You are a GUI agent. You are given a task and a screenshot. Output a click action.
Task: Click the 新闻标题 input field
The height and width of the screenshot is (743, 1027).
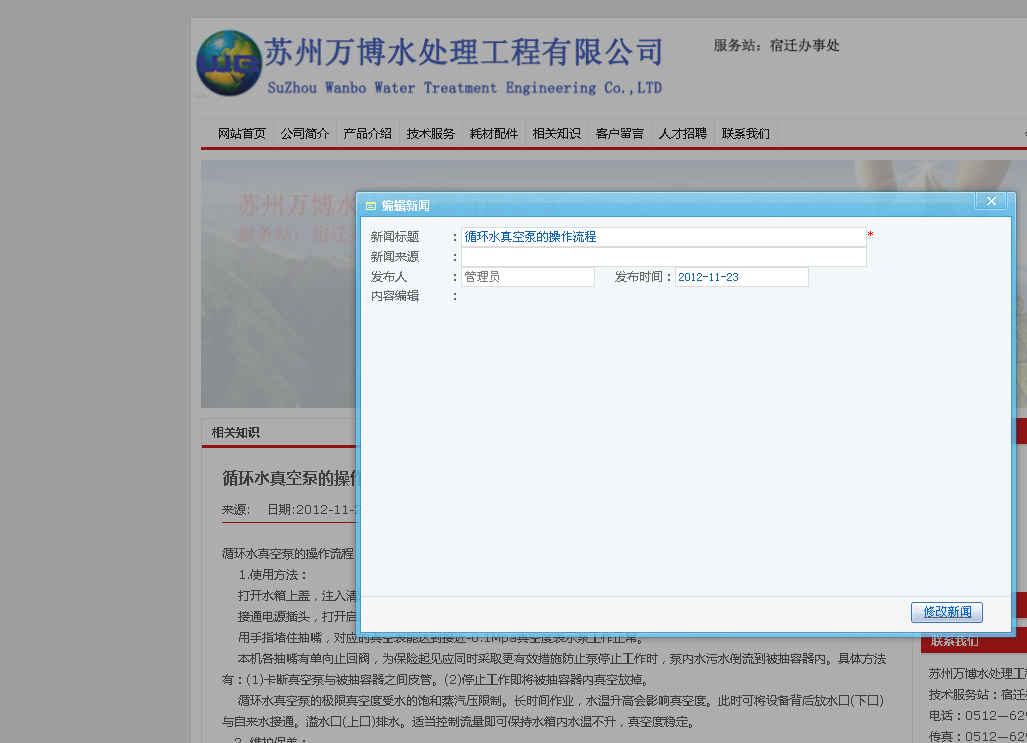pos(663,237)
